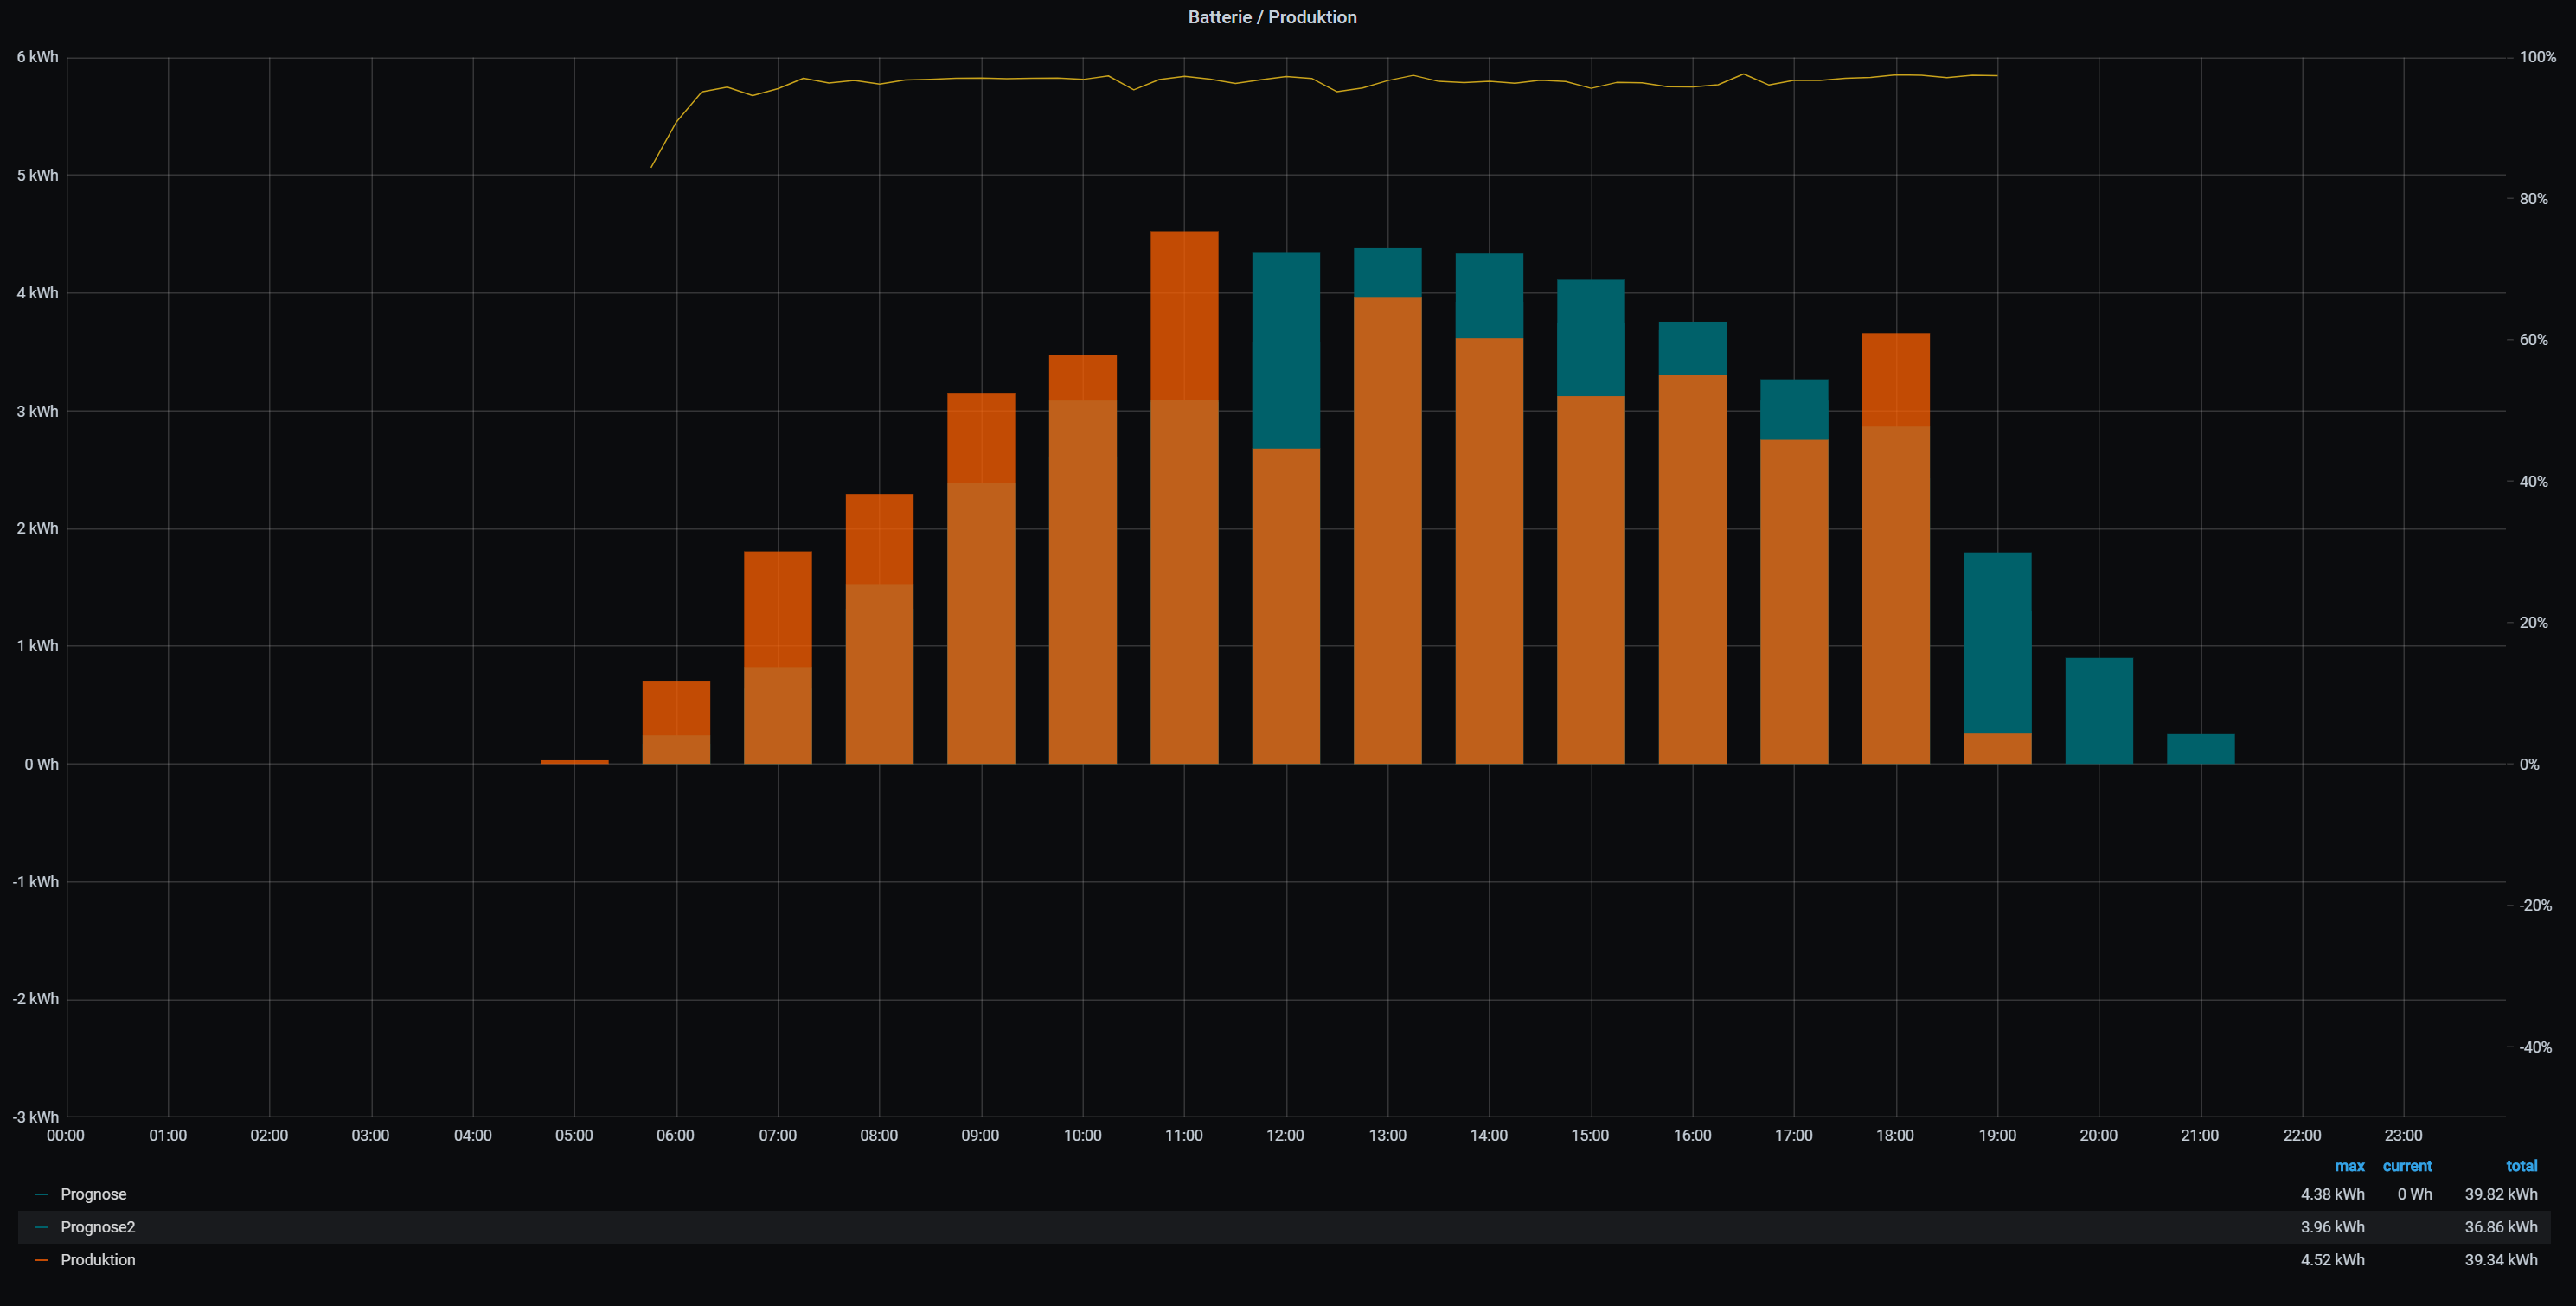Click the teal forecast bar at 21:00

click(x=2200, y=749)
